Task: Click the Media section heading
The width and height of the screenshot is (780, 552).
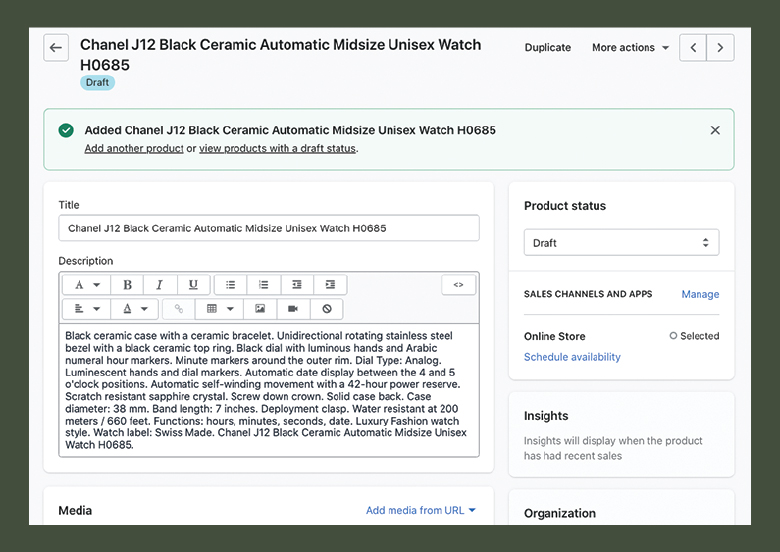Action: coord(75,511)
